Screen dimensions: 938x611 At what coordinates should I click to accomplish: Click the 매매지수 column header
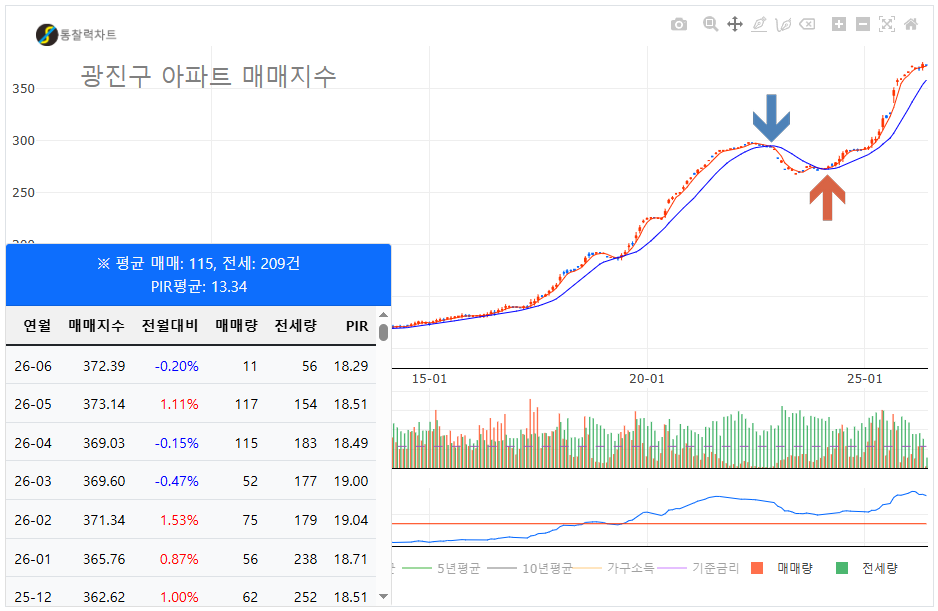(96, 326)
